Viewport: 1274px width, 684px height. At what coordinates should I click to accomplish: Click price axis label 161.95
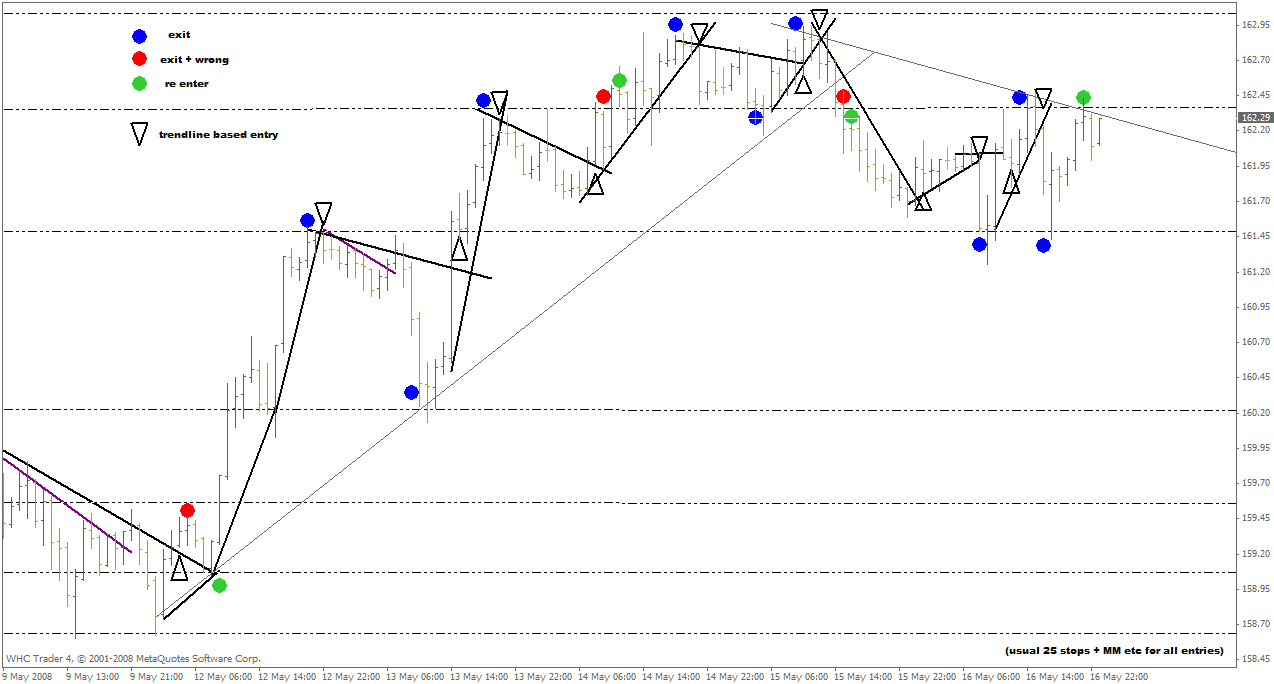click(1255, 165)
